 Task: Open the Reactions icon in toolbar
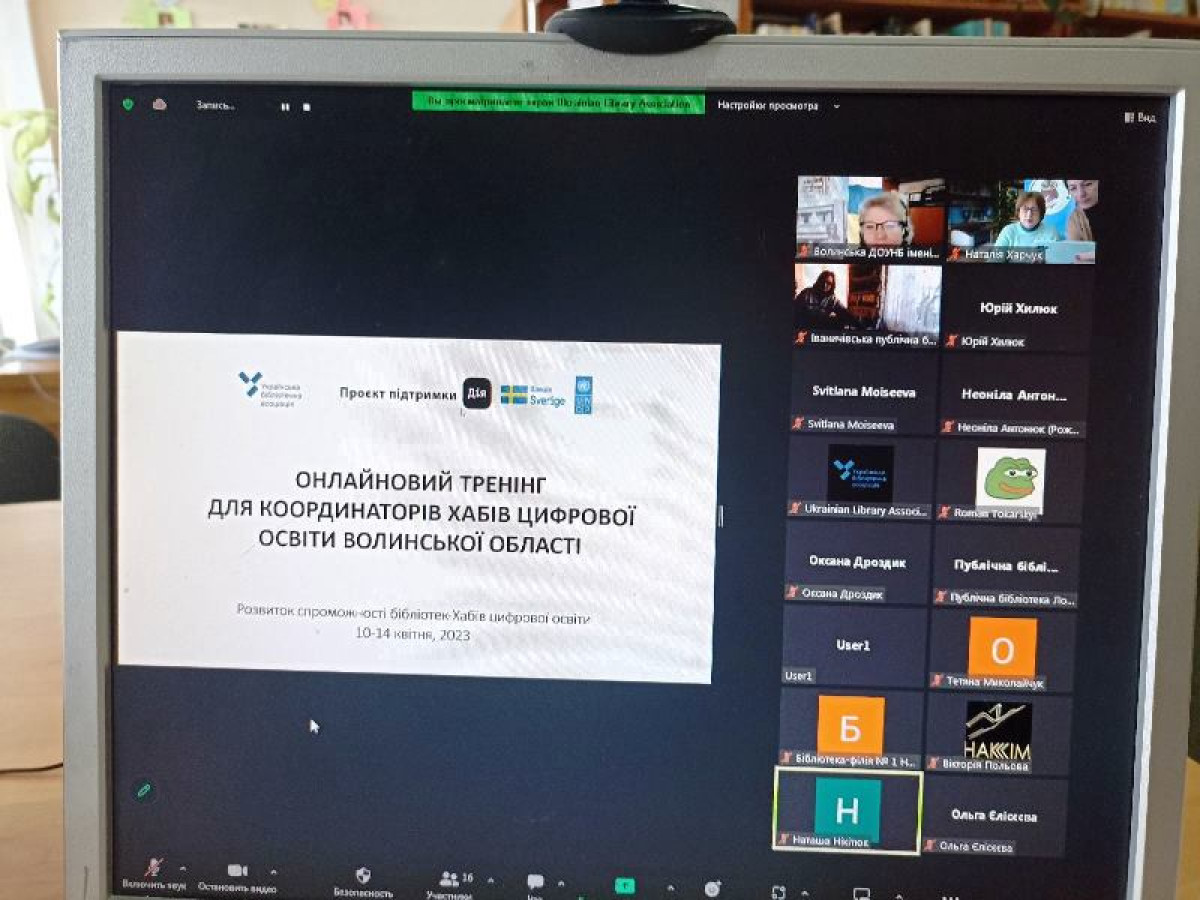712,888
